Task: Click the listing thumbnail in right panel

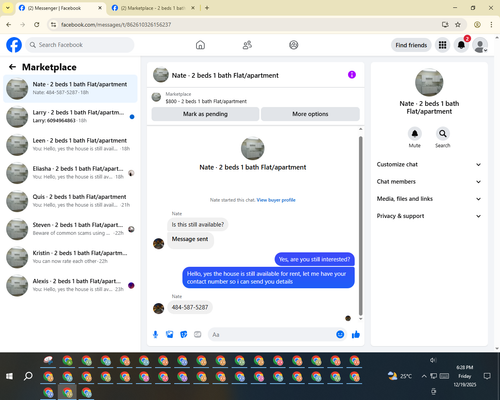Action: coord(429,83)
